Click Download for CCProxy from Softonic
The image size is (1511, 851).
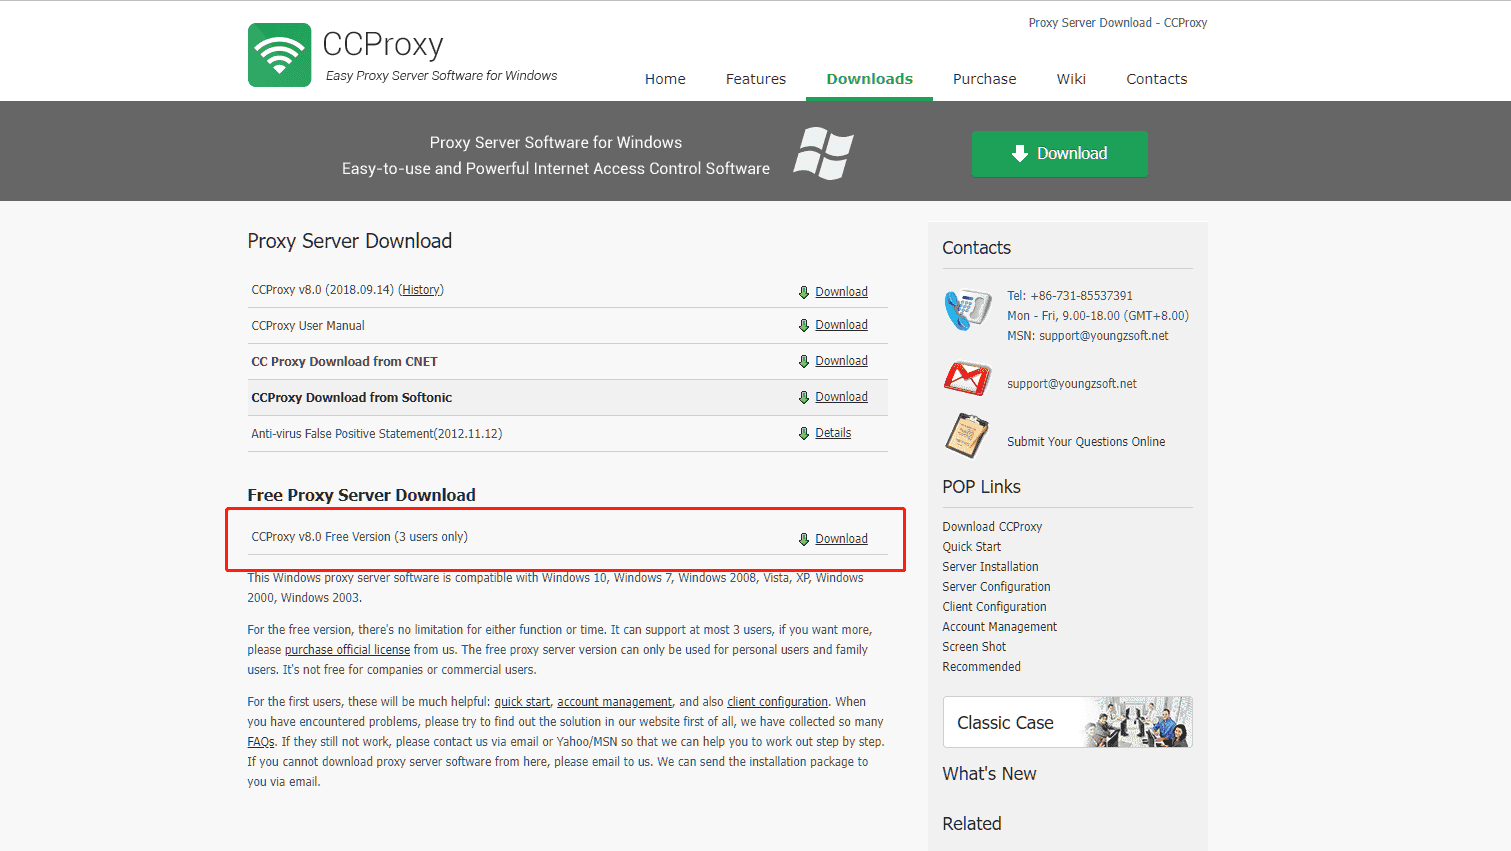[x=841, y=397]
